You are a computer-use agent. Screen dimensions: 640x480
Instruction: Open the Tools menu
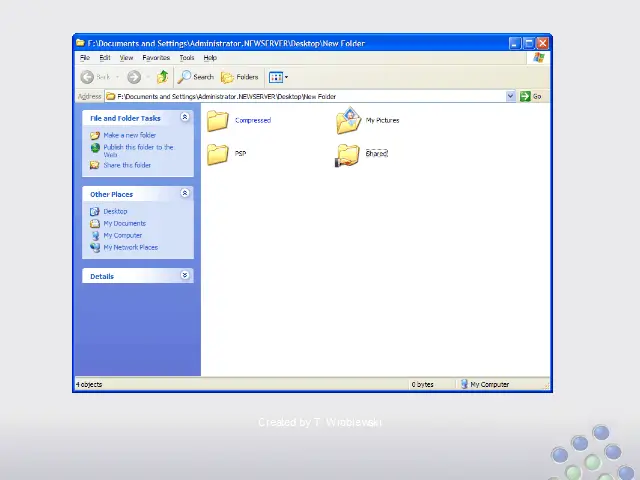pos(187,58)
